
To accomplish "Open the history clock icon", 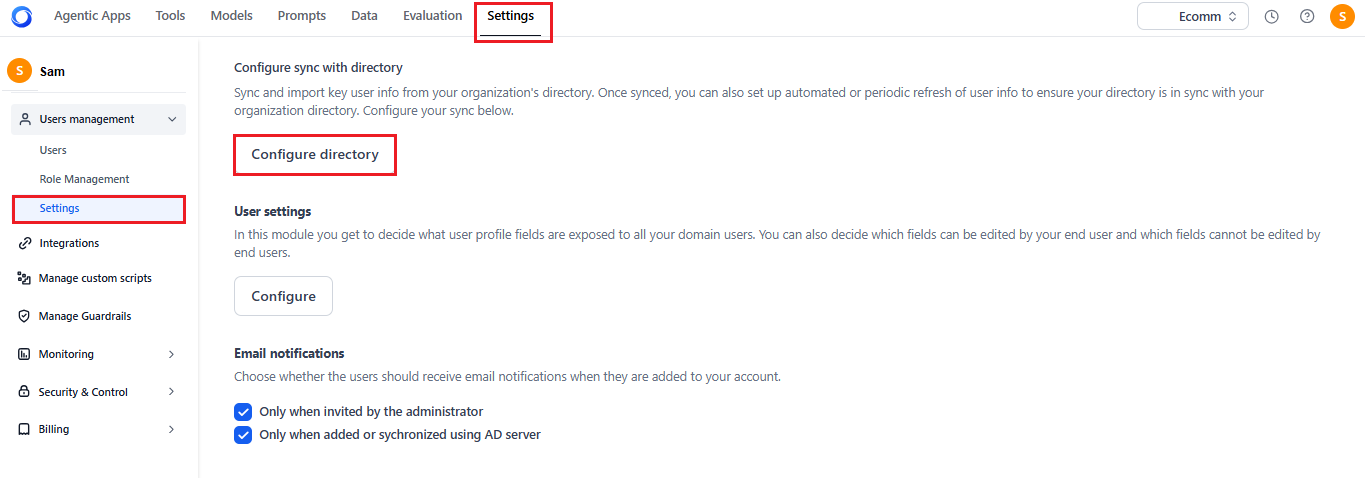I will point(1272,16).
